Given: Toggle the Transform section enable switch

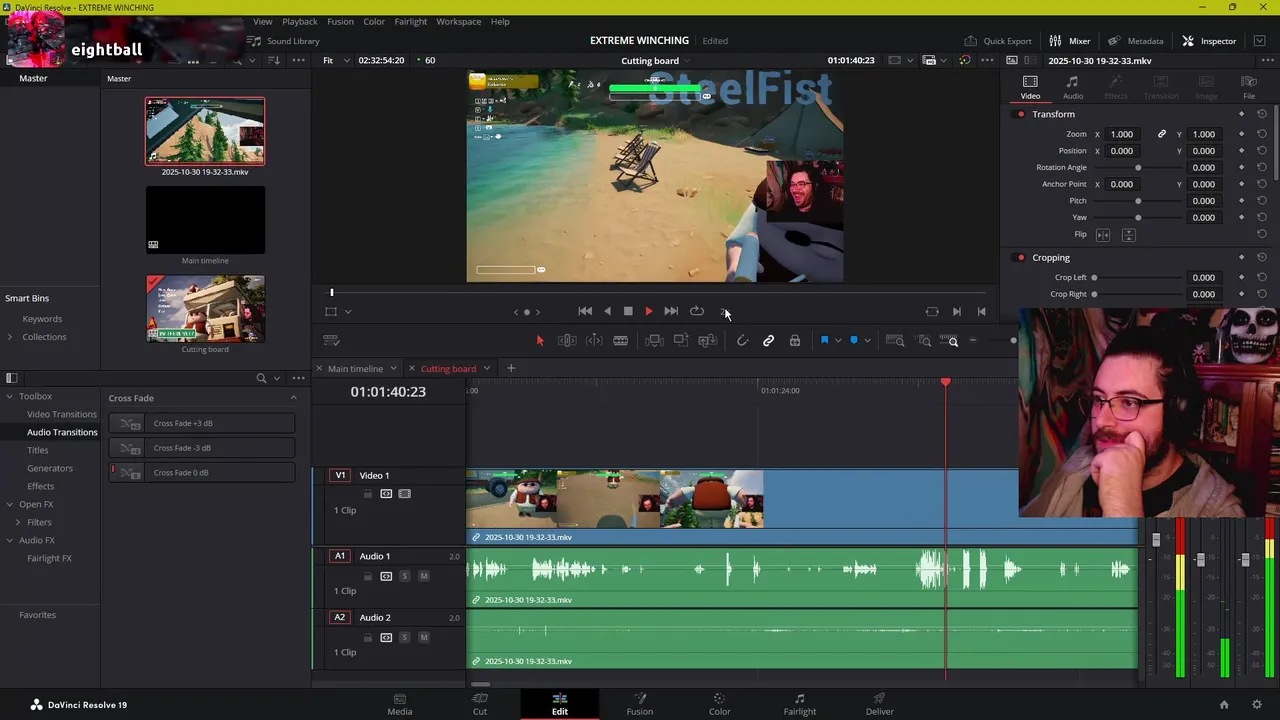Looking at the screenshot, I should coord(1020,114).
